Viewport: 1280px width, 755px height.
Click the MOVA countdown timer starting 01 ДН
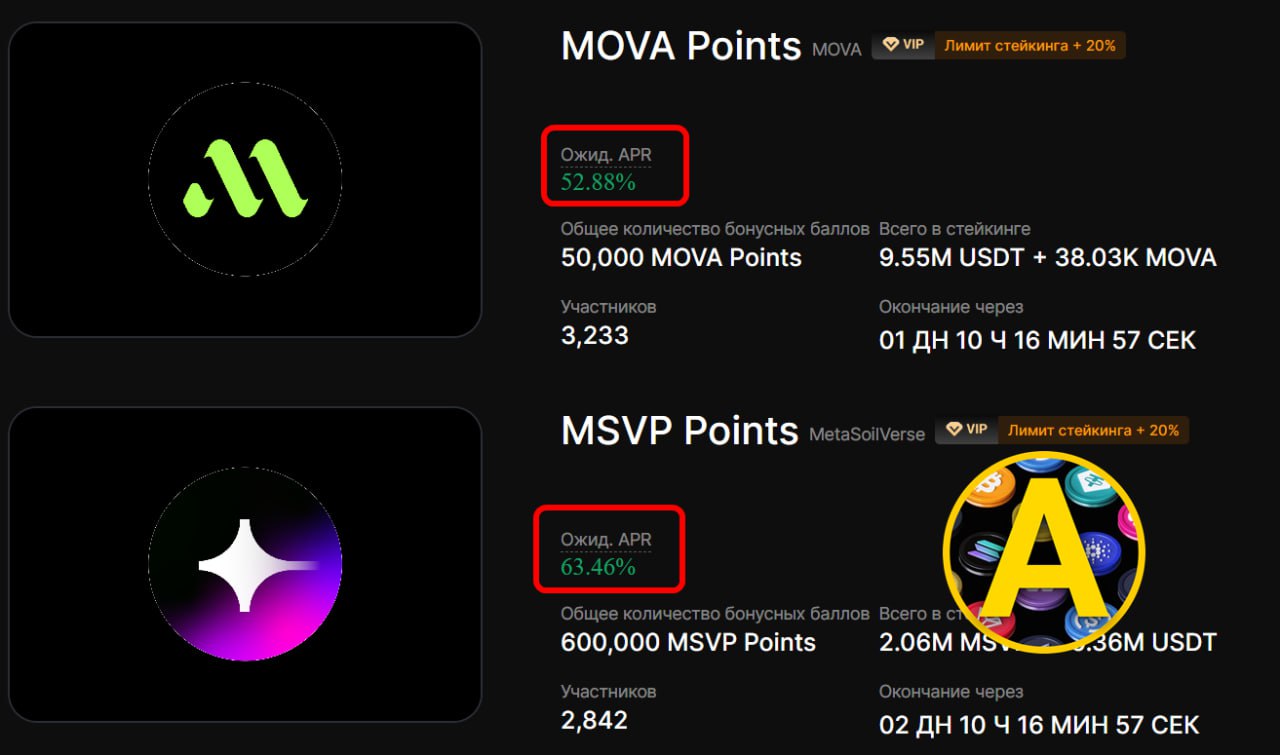pyautogui.click(x=1037, y=339)
